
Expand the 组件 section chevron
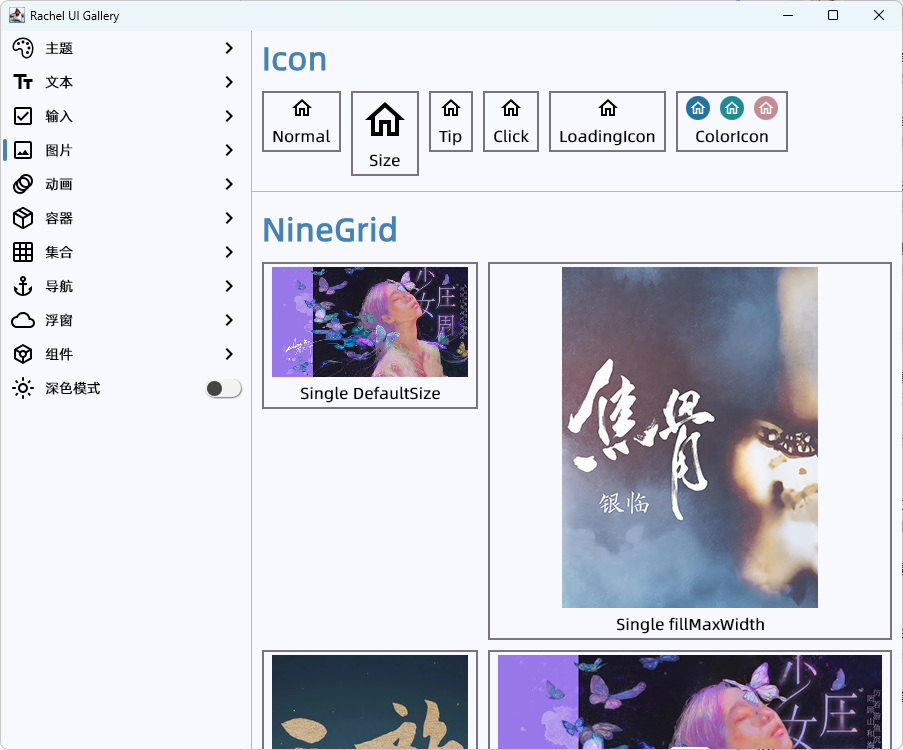pos(229,354)
